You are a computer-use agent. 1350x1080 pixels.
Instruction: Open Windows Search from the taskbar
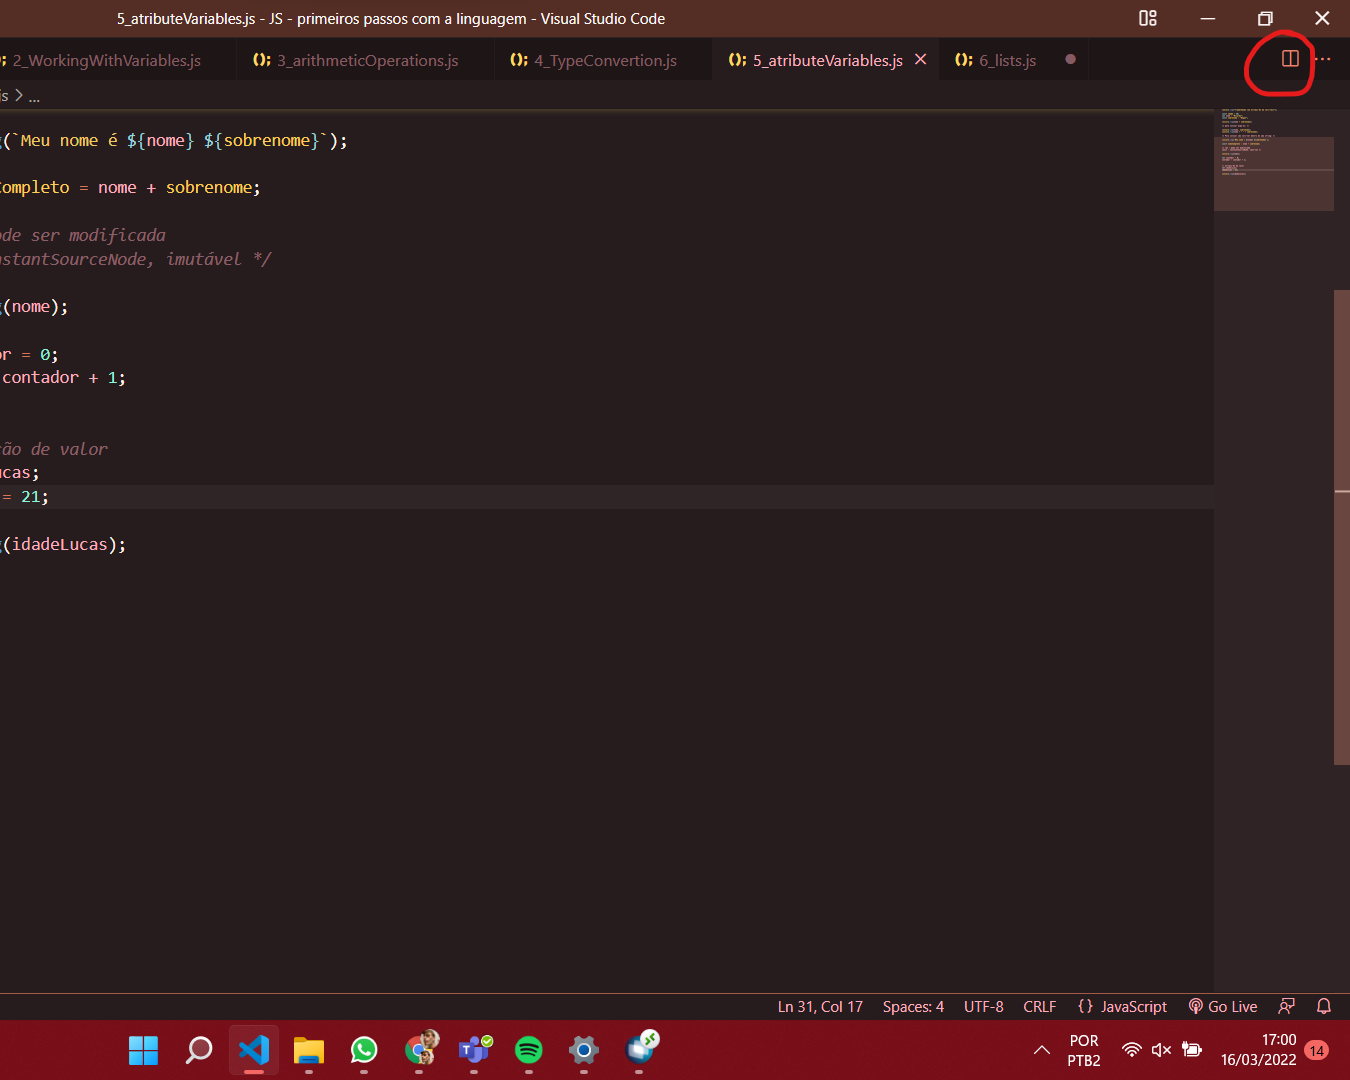pyautogui.click(x=199, y=1050)
